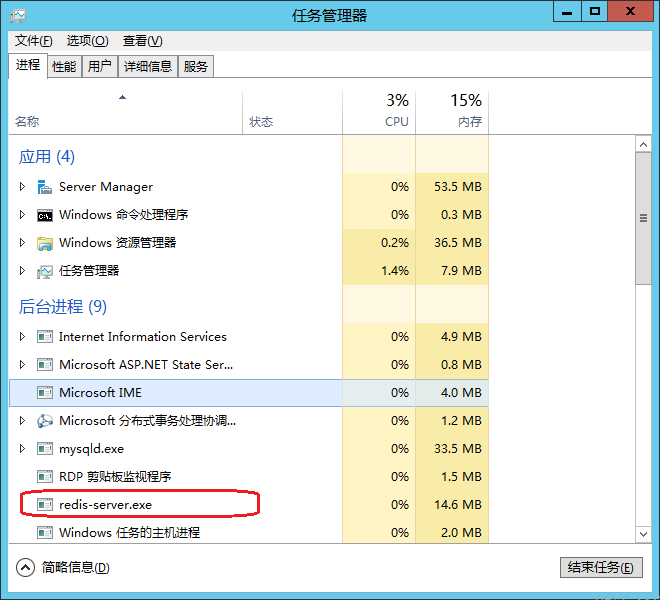Click the scrollbar up arrow
This screenshot has height=600, width=660.
pos(643,144)
